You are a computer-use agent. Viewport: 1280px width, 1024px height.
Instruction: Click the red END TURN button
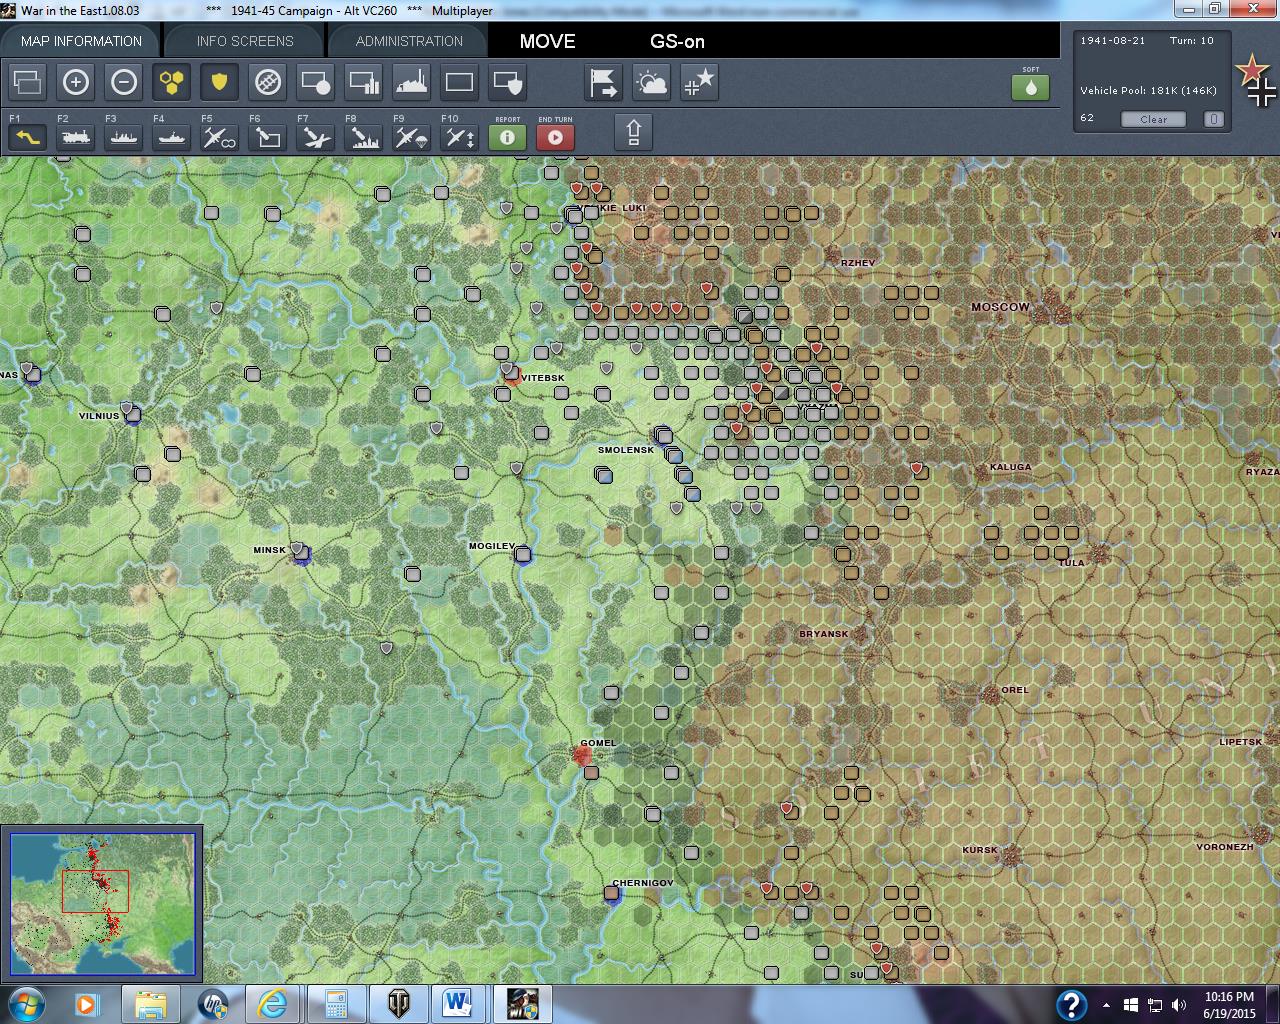[x=555, y=136]
